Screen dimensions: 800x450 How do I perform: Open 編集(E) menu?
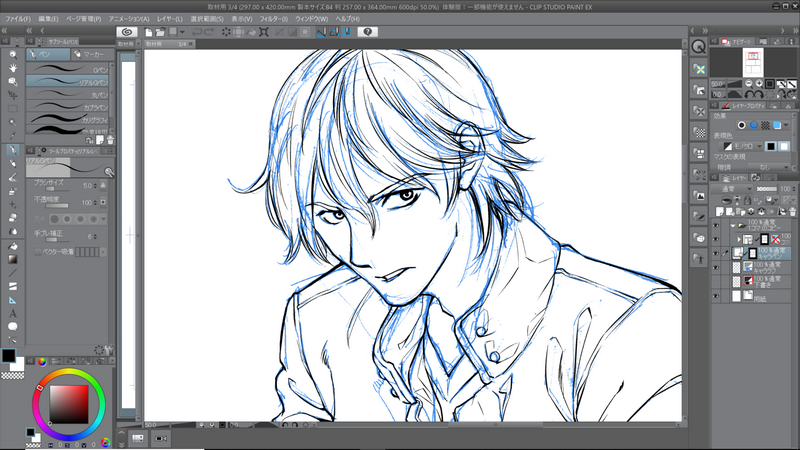pos(48,19)
